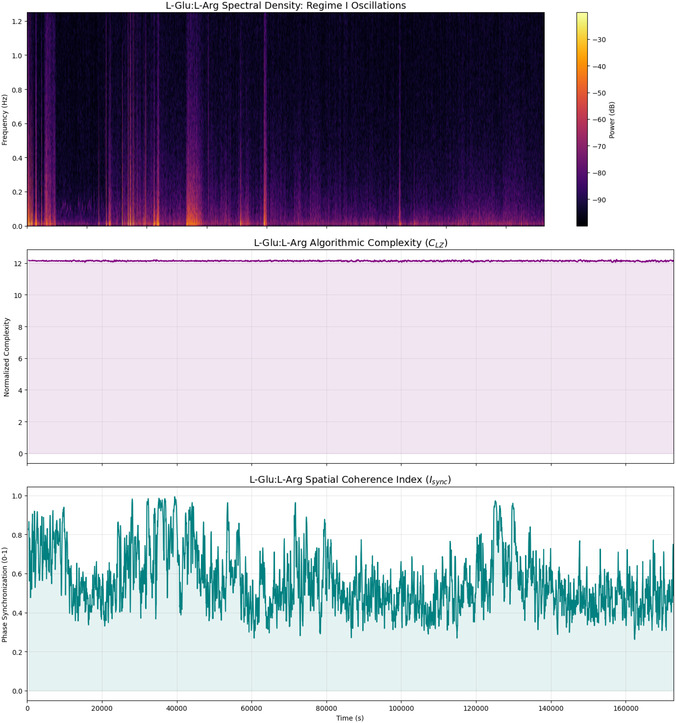Click the Spatial Coherence Index title
The image size is (676, 723).
pyautogui.click(x=350, y=480)
